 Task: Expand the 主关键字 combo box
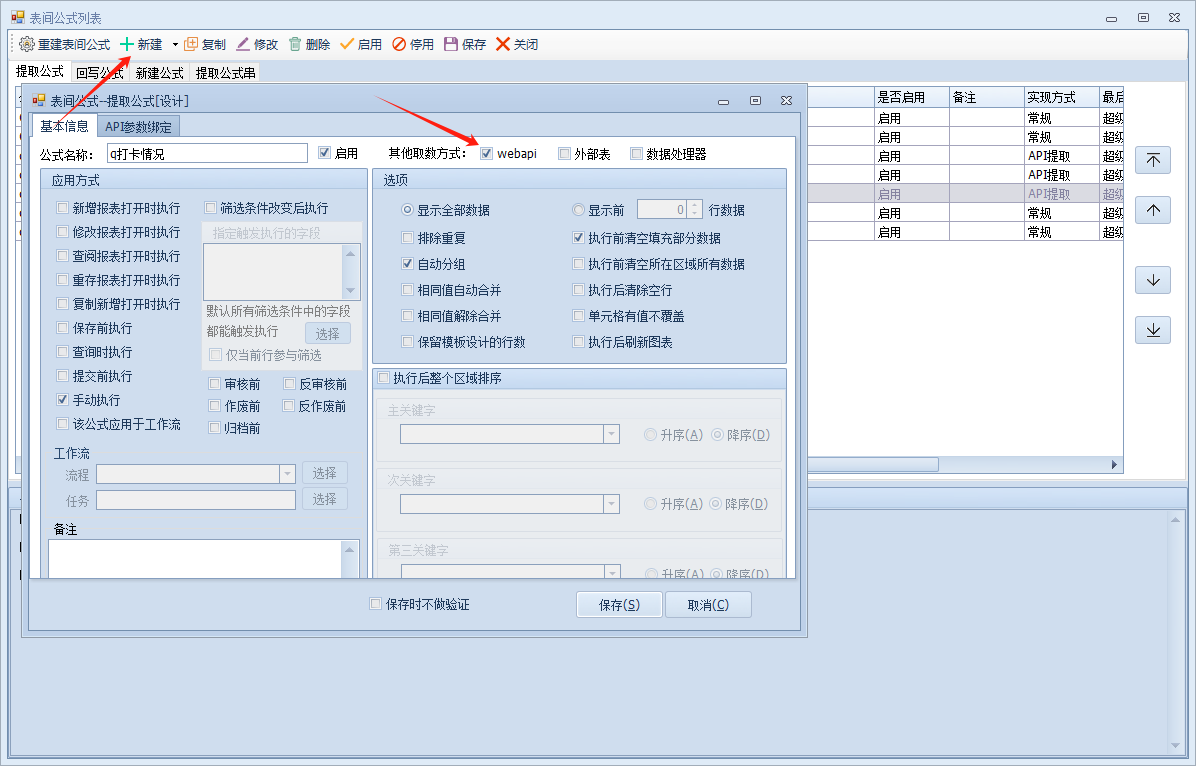coord(610,435)
